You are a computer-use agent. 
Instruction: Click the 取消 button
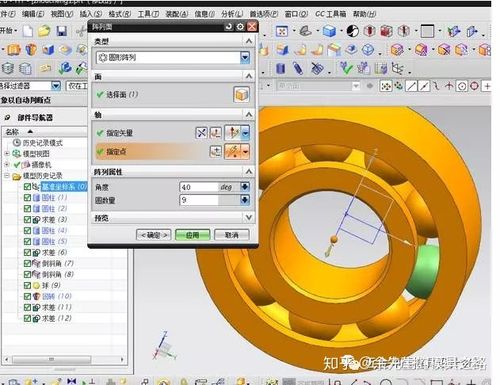231,235
